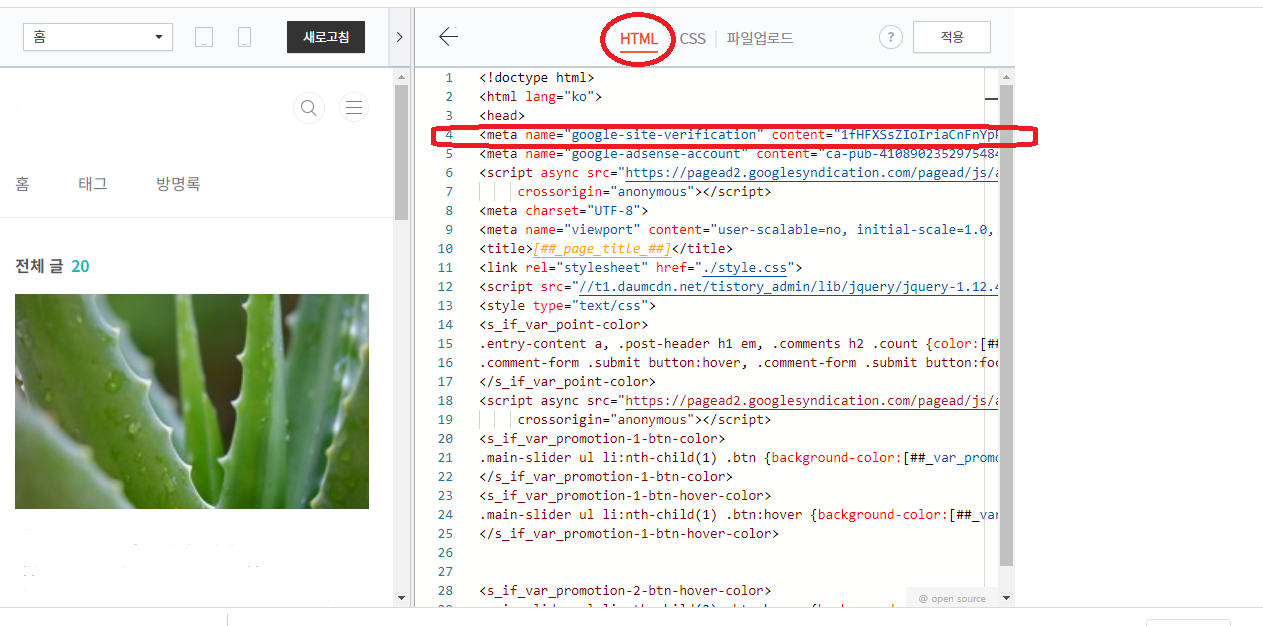Select 태그 in blog navigation
Screen dimensions: 1263x626
point(93,184)
